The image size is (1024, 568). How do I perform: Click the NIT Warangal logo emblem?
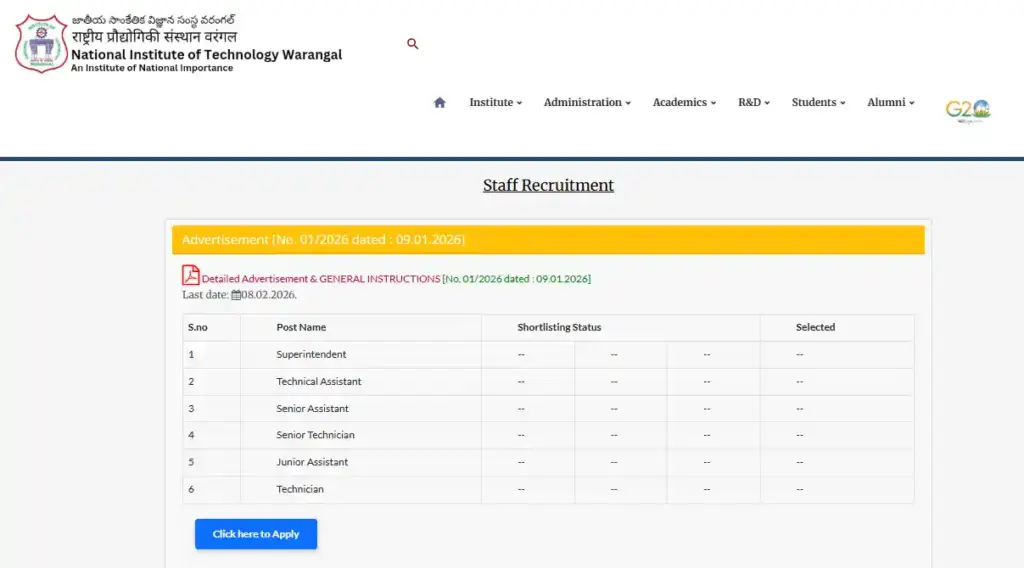point(41,42)
